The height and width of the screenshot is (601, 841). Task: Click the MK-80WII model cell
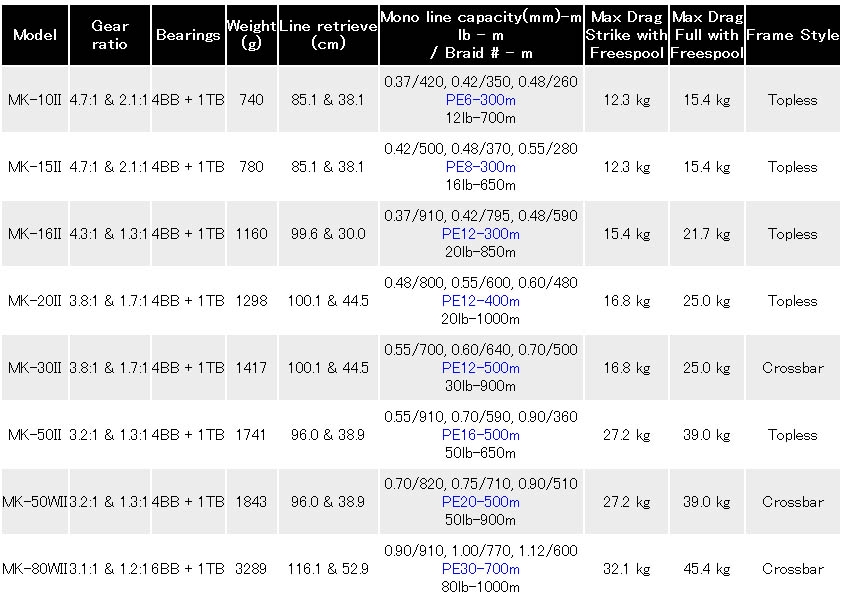[35, 569]
